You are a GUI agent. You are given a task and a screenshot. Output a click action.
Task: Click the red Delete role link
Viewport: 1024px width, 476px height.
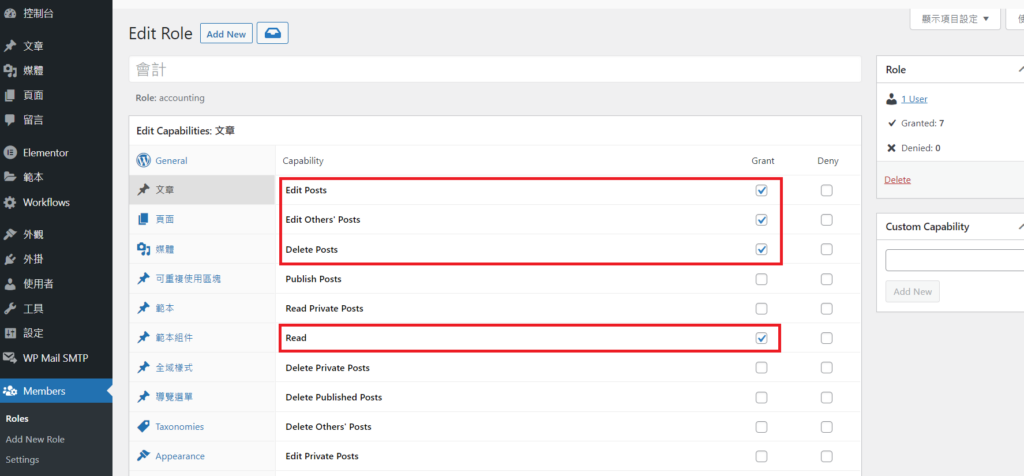897,180
